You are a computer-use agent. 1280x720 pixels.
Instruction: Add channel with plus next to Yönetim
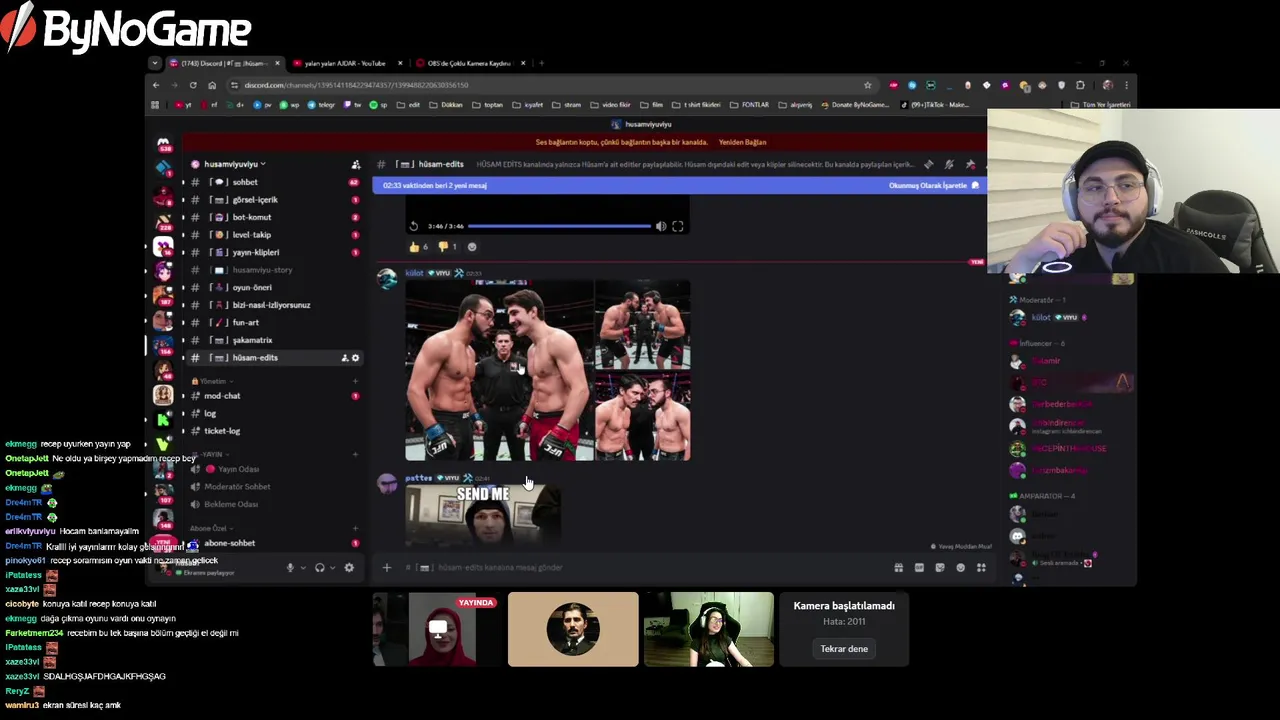click(355, 381)
